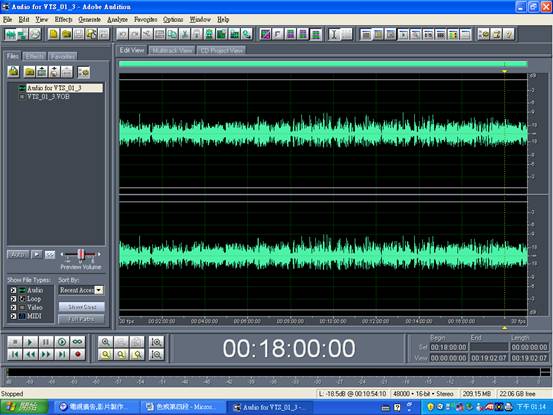
Task: Click the Windows Start button on the taskbar
Action: (24, 407)
